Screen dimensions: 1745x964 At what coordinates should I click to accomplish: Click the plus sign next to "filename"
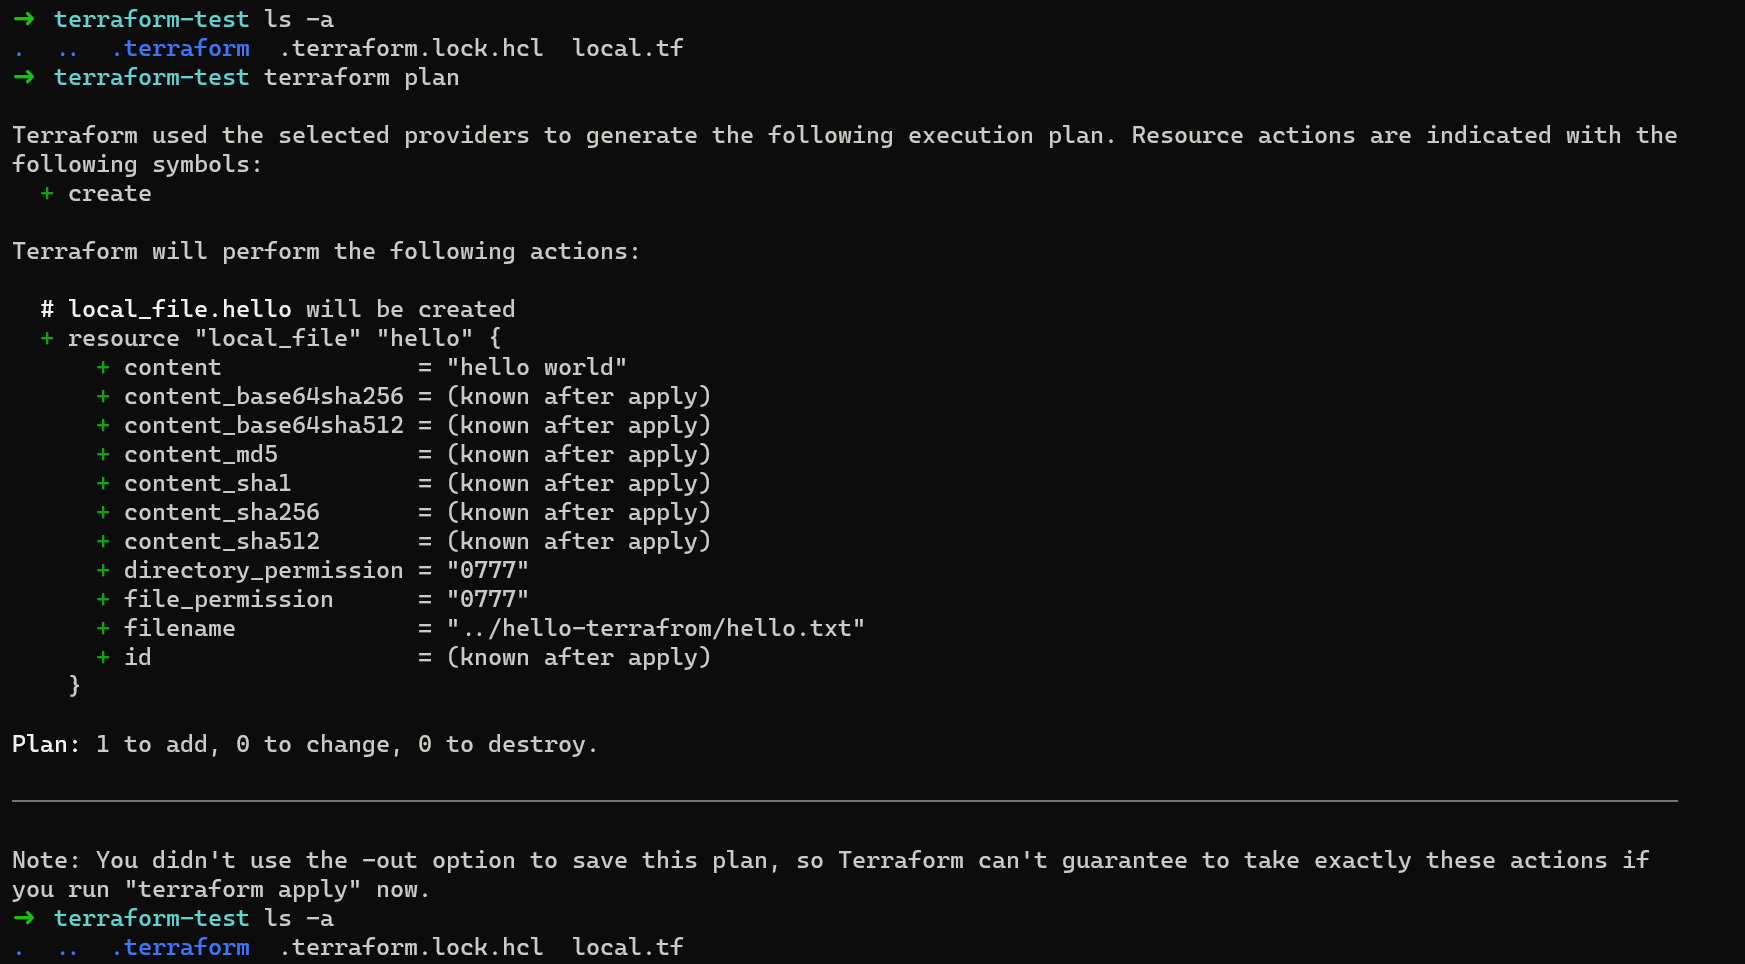[103, 628]
